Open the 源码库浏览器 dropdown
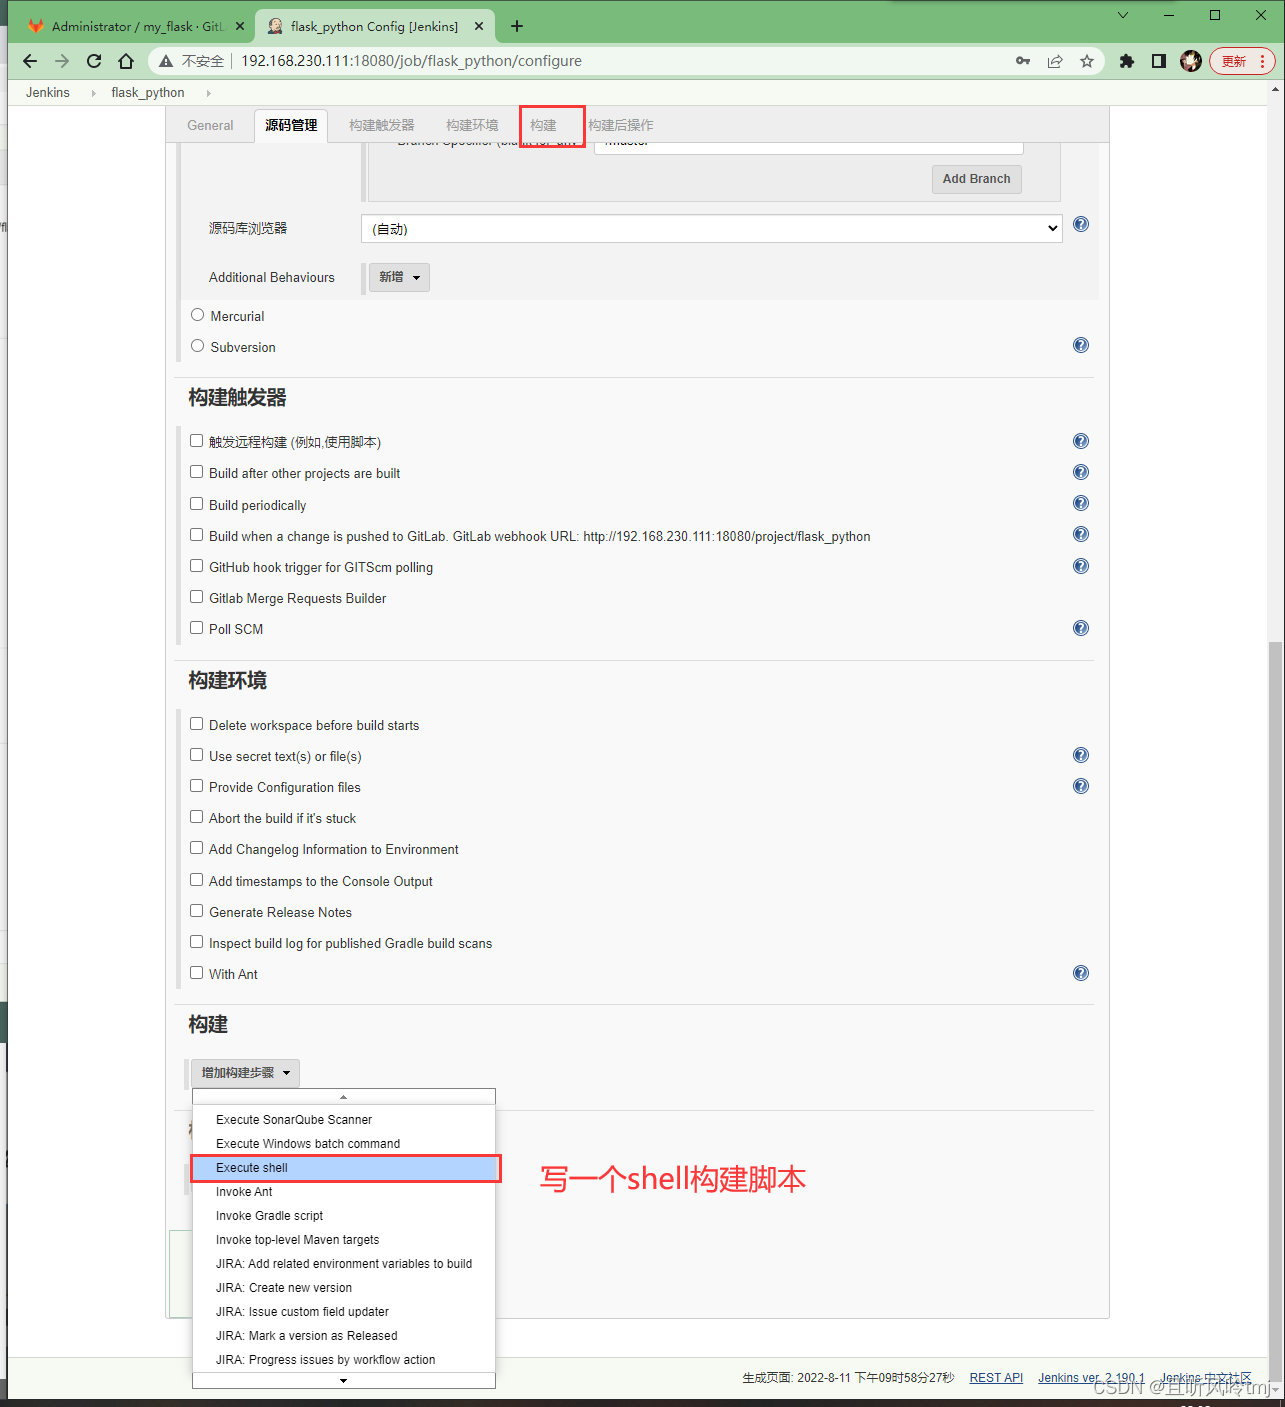Screen dimensions: 1285x1407 pos(711,229)
